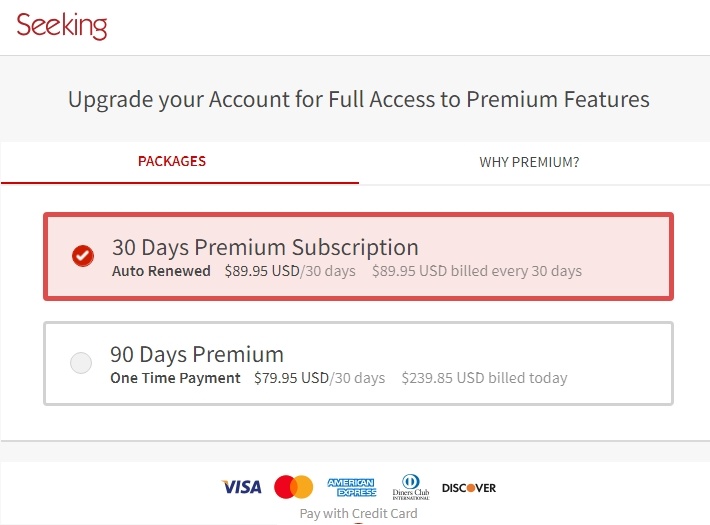The width and height of the screenshot is (710, 525).
Task: Click the $239.85 USD billed today text
Action: click(x=485, y=378)
